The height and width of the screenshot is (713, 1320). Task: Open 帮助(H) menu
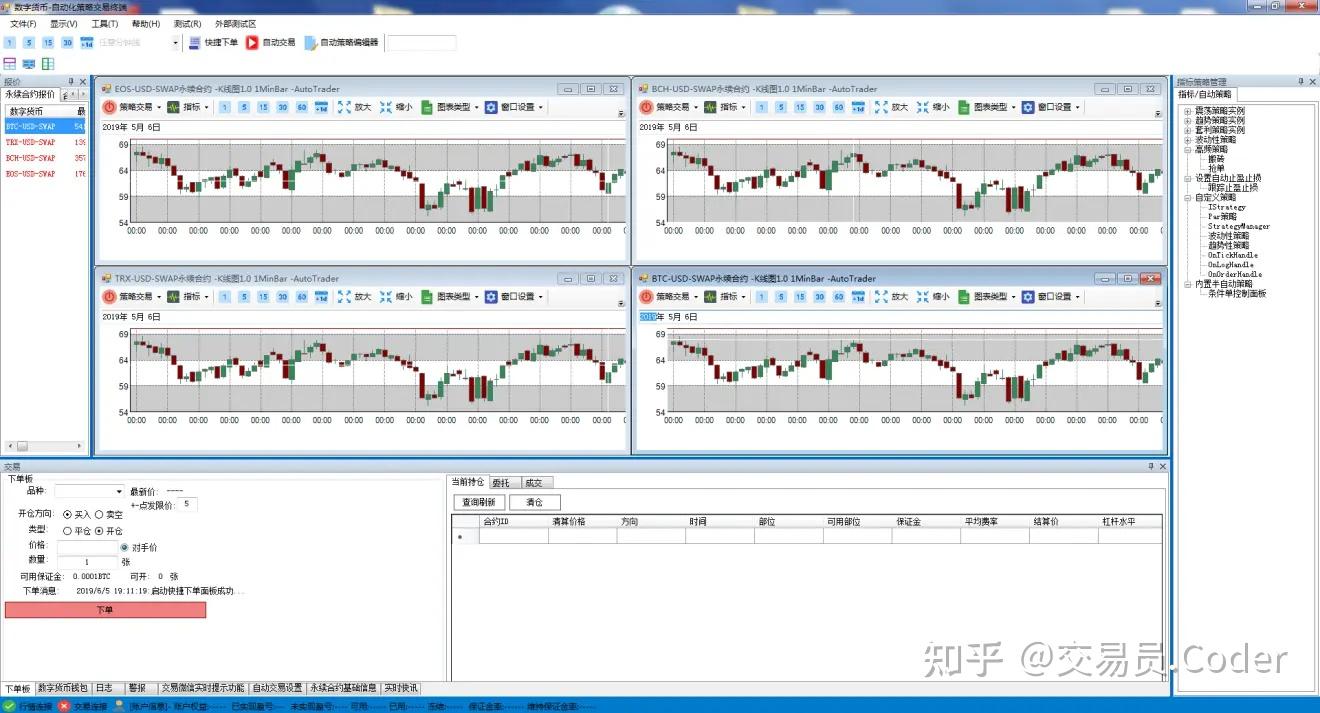[145, 23]
